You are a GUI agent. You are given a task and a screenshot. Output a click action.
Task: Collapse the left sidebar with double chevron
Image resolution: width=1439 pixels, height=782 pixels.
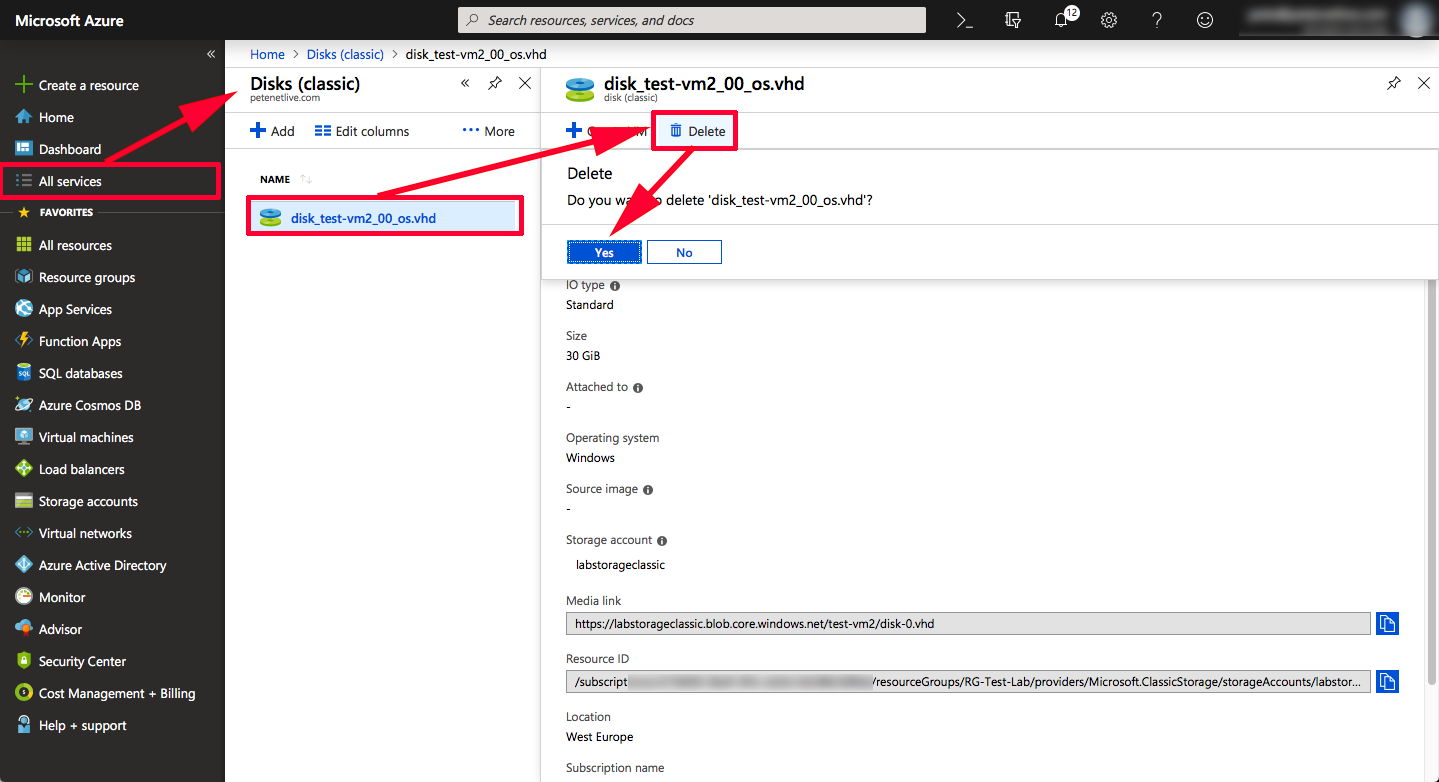click(x=211, y=54)
